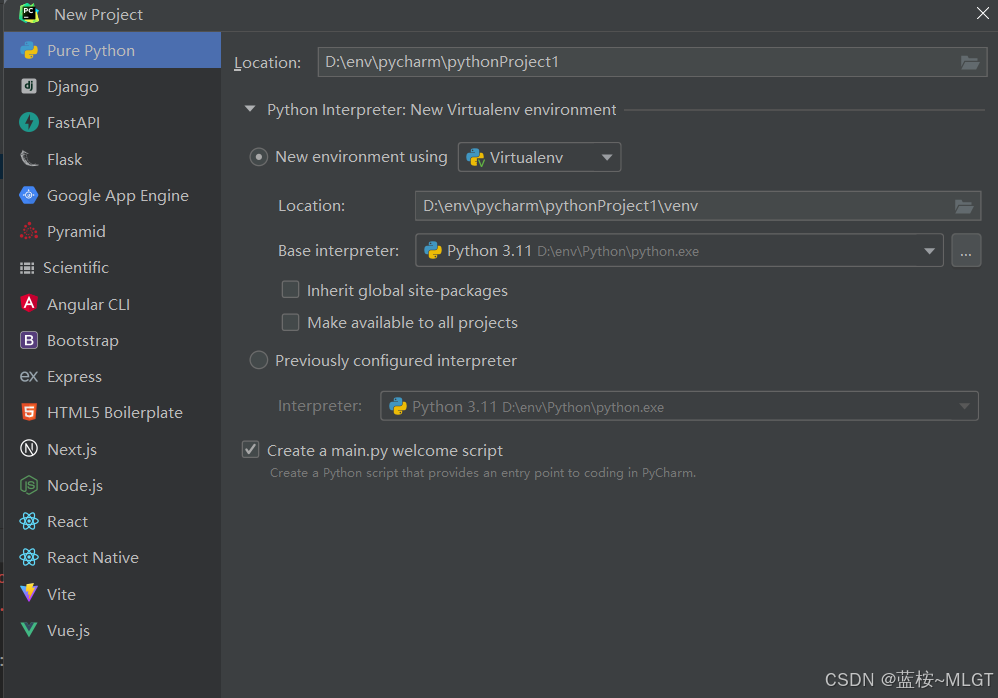Uncheck Create a main.py welcome script
The width and height of the screenshot is (998, 698).
(250, 449)
